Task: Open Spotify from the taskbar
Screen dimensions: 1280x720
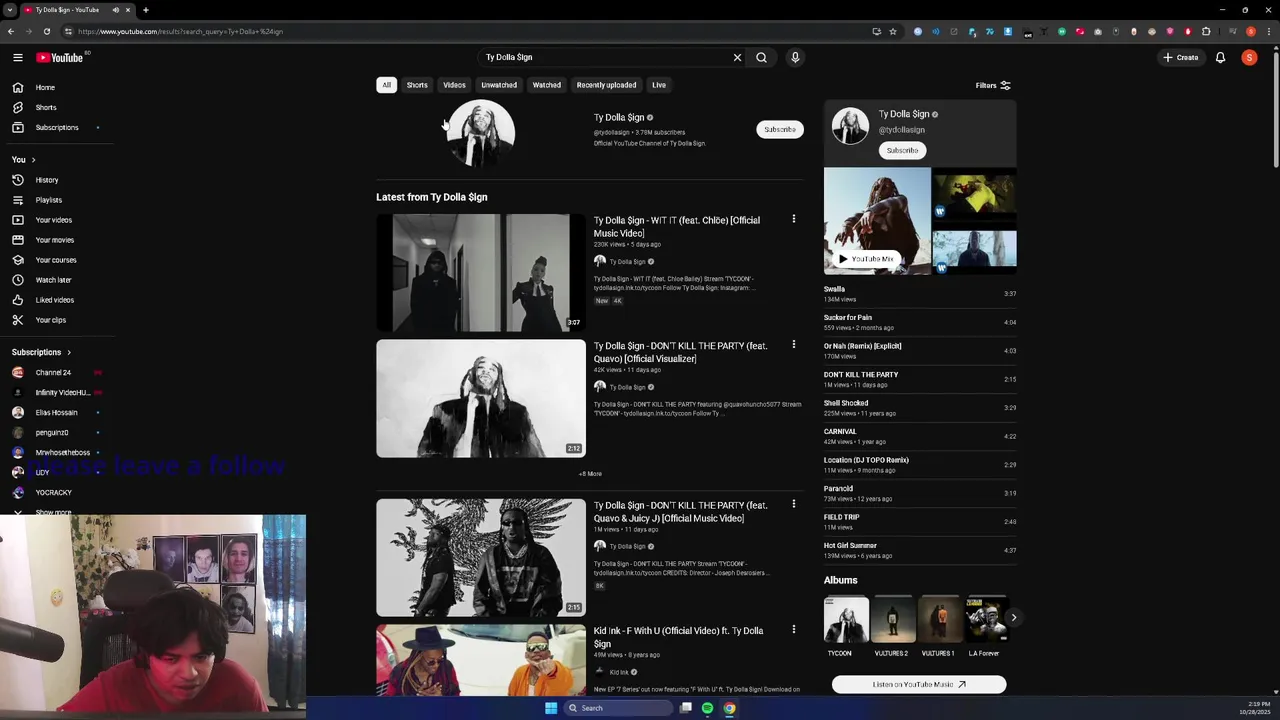Action: point(707,708)
